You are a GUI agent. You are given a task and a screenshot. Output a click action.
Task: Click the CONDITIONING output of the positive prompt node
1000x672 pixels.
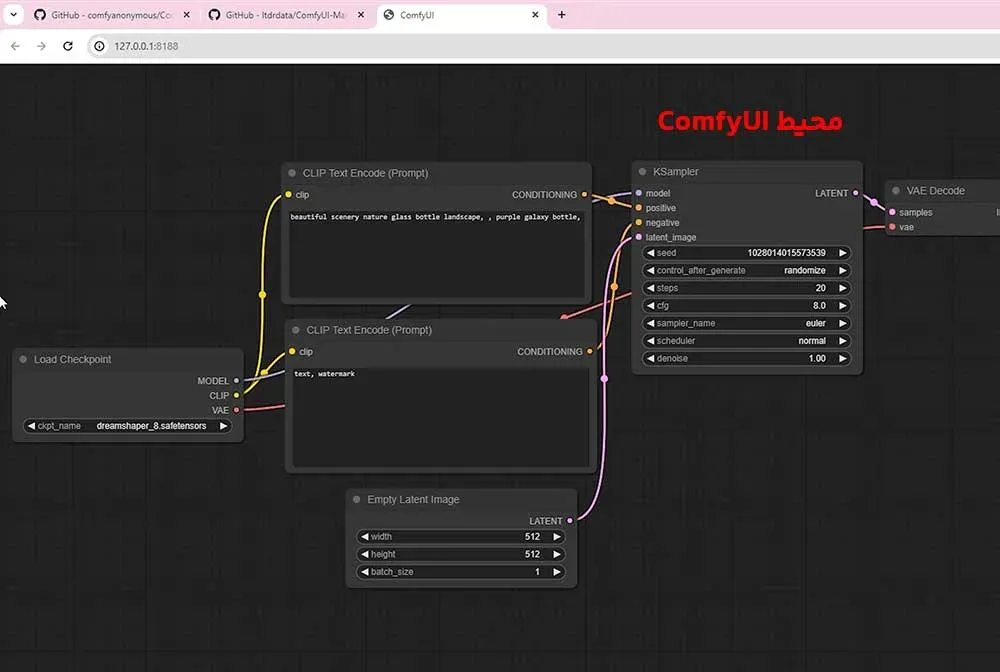point(584,194)
